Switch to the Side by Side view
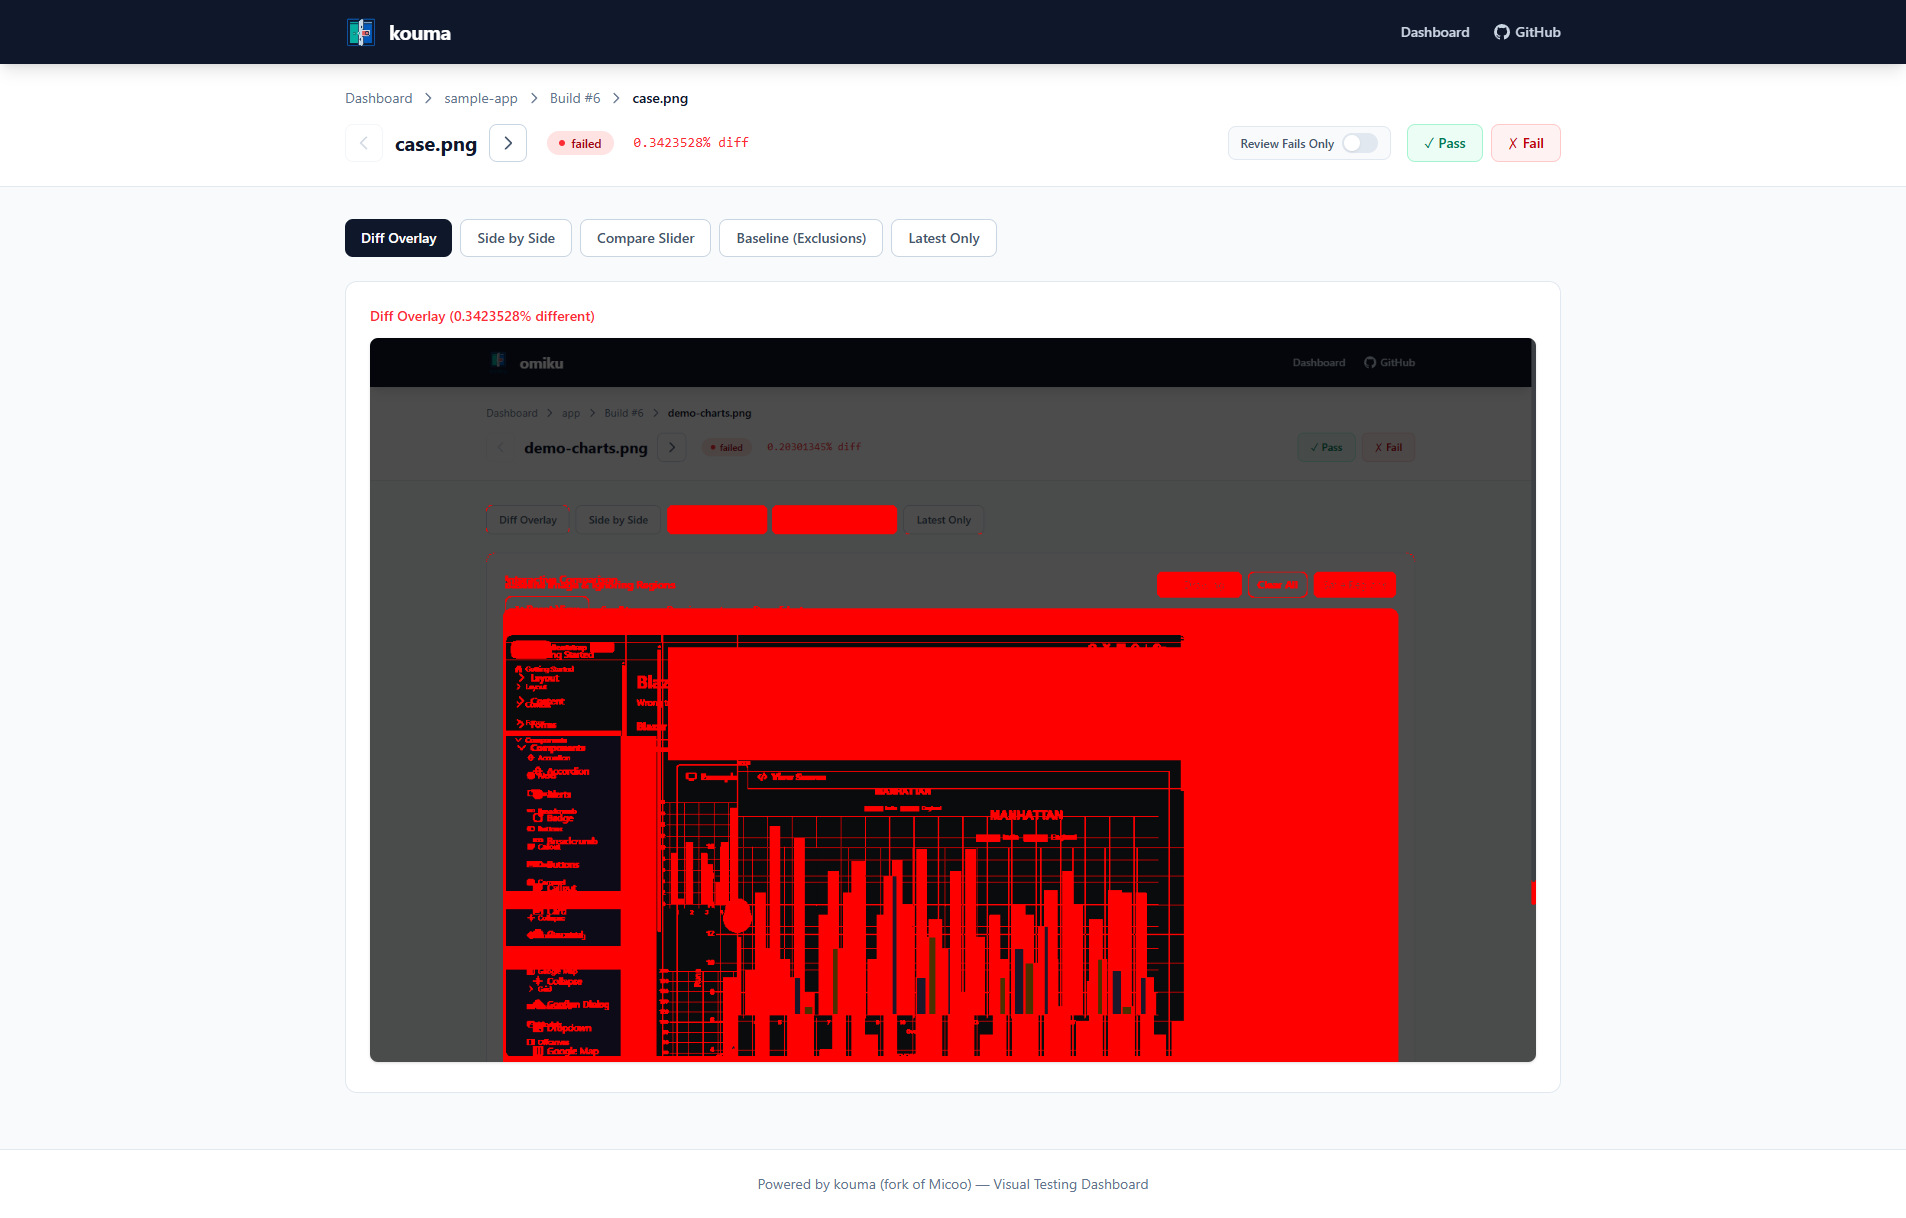Screen dimensions: 1906x1218 coord(516,238)
